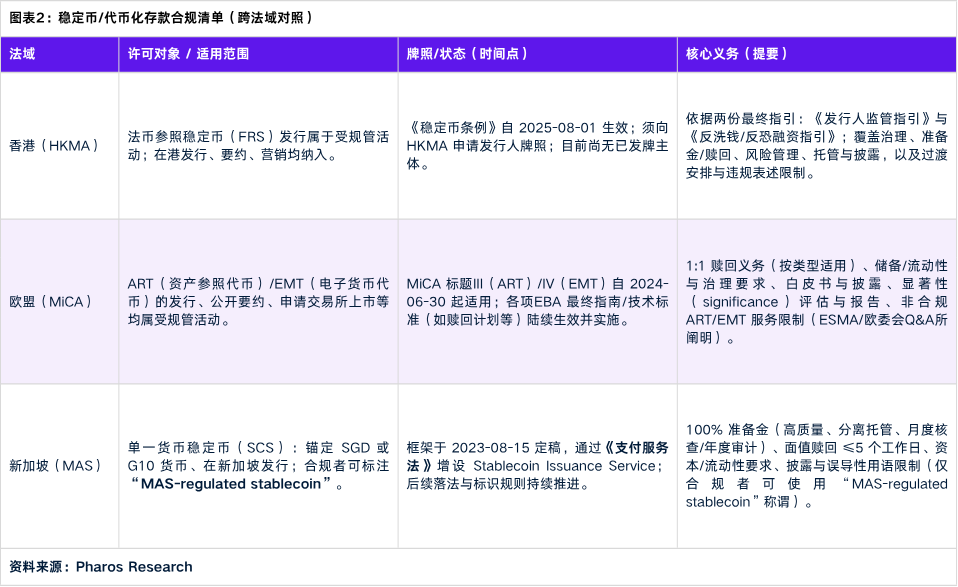The width and height of the screenshot is (958, 587).
Task: Click the HKMA core obligations cell
Action: (817, 145)
